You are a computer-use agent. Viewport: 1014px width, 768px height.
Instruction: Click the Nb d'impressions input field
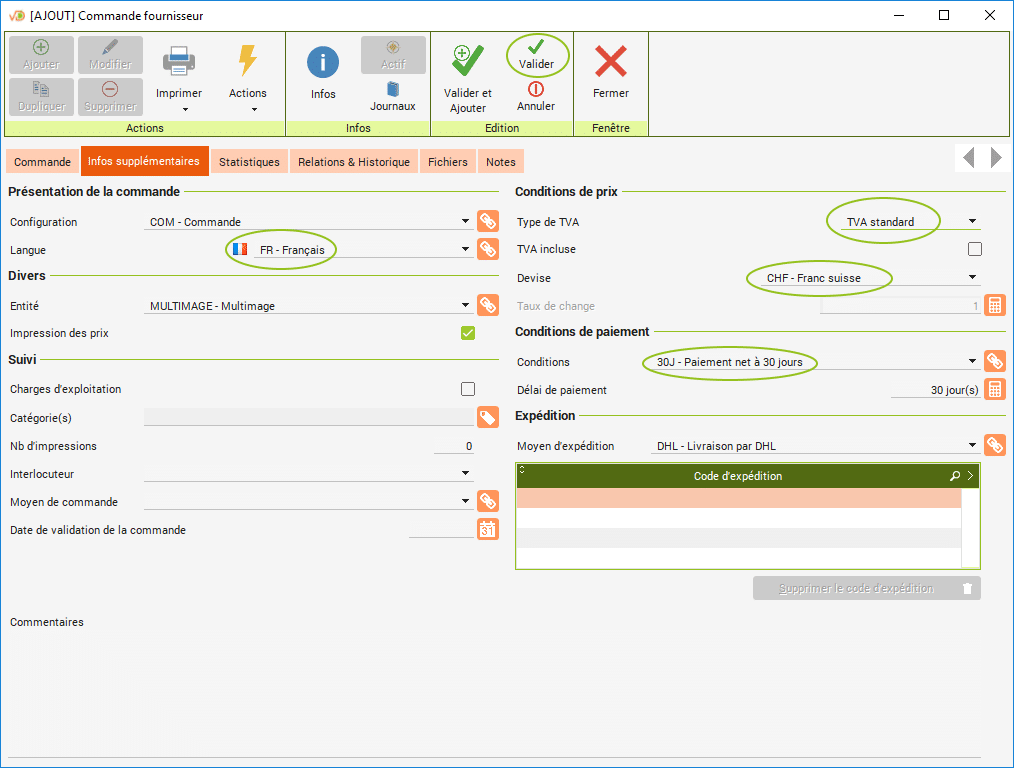coord(453,446)
